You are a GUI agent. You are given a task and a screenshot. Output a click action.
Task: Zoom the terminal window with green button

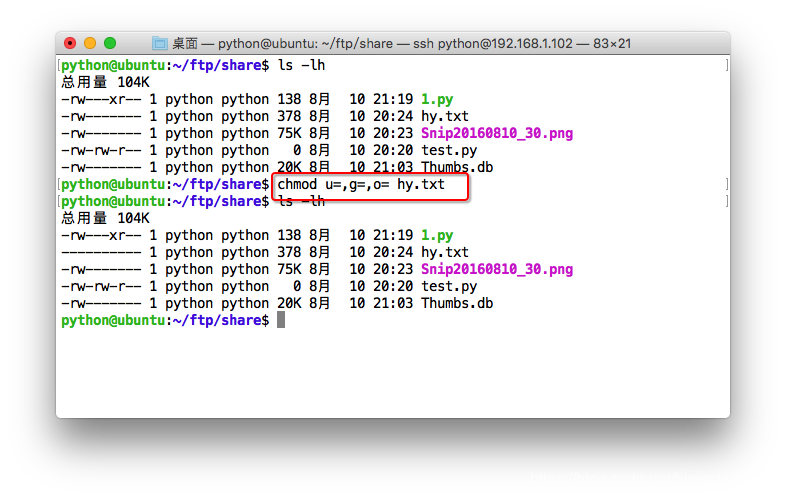pyautogui.click(x=110, y=43)
